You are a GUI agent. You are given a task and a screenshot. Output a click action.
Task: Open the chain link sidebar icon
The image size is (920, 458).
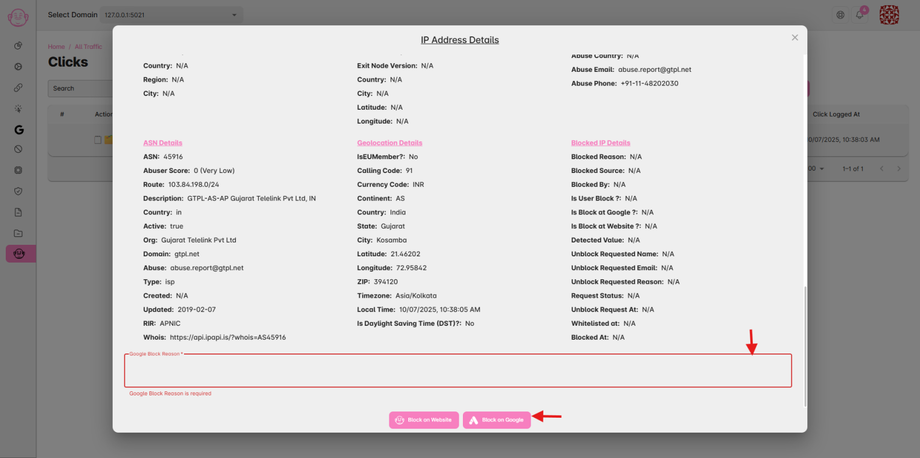pos(18,88)
